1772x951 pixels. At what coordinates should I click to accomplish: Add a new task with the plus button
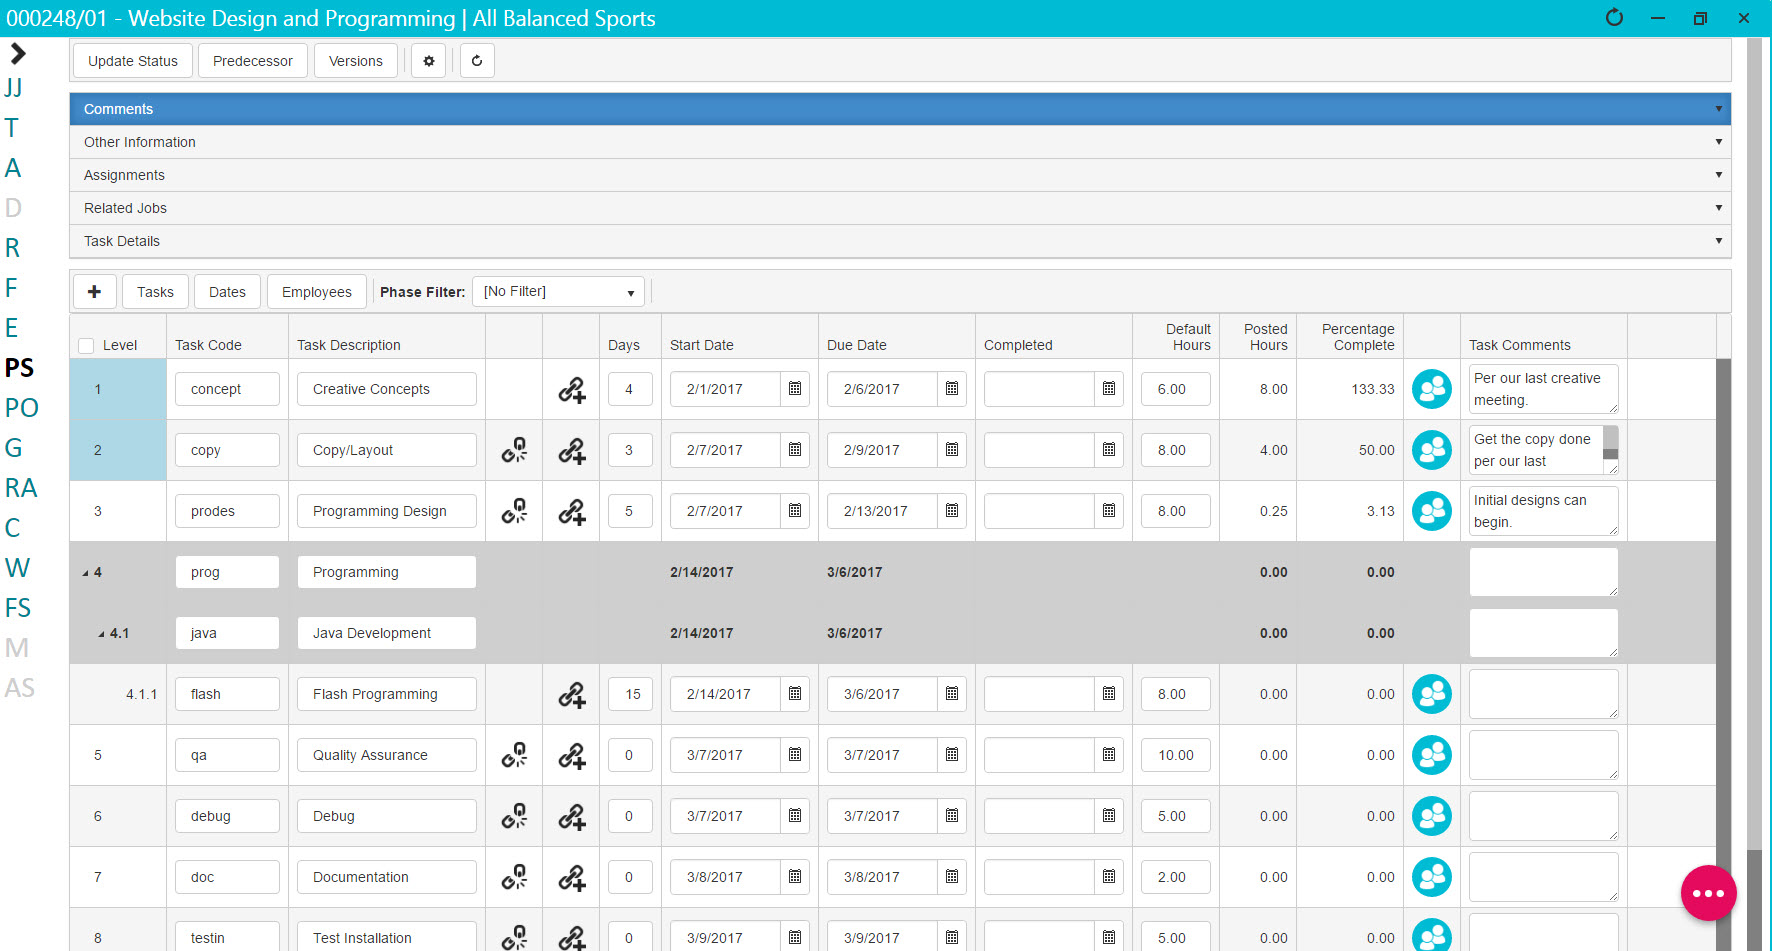pos(94,292)
